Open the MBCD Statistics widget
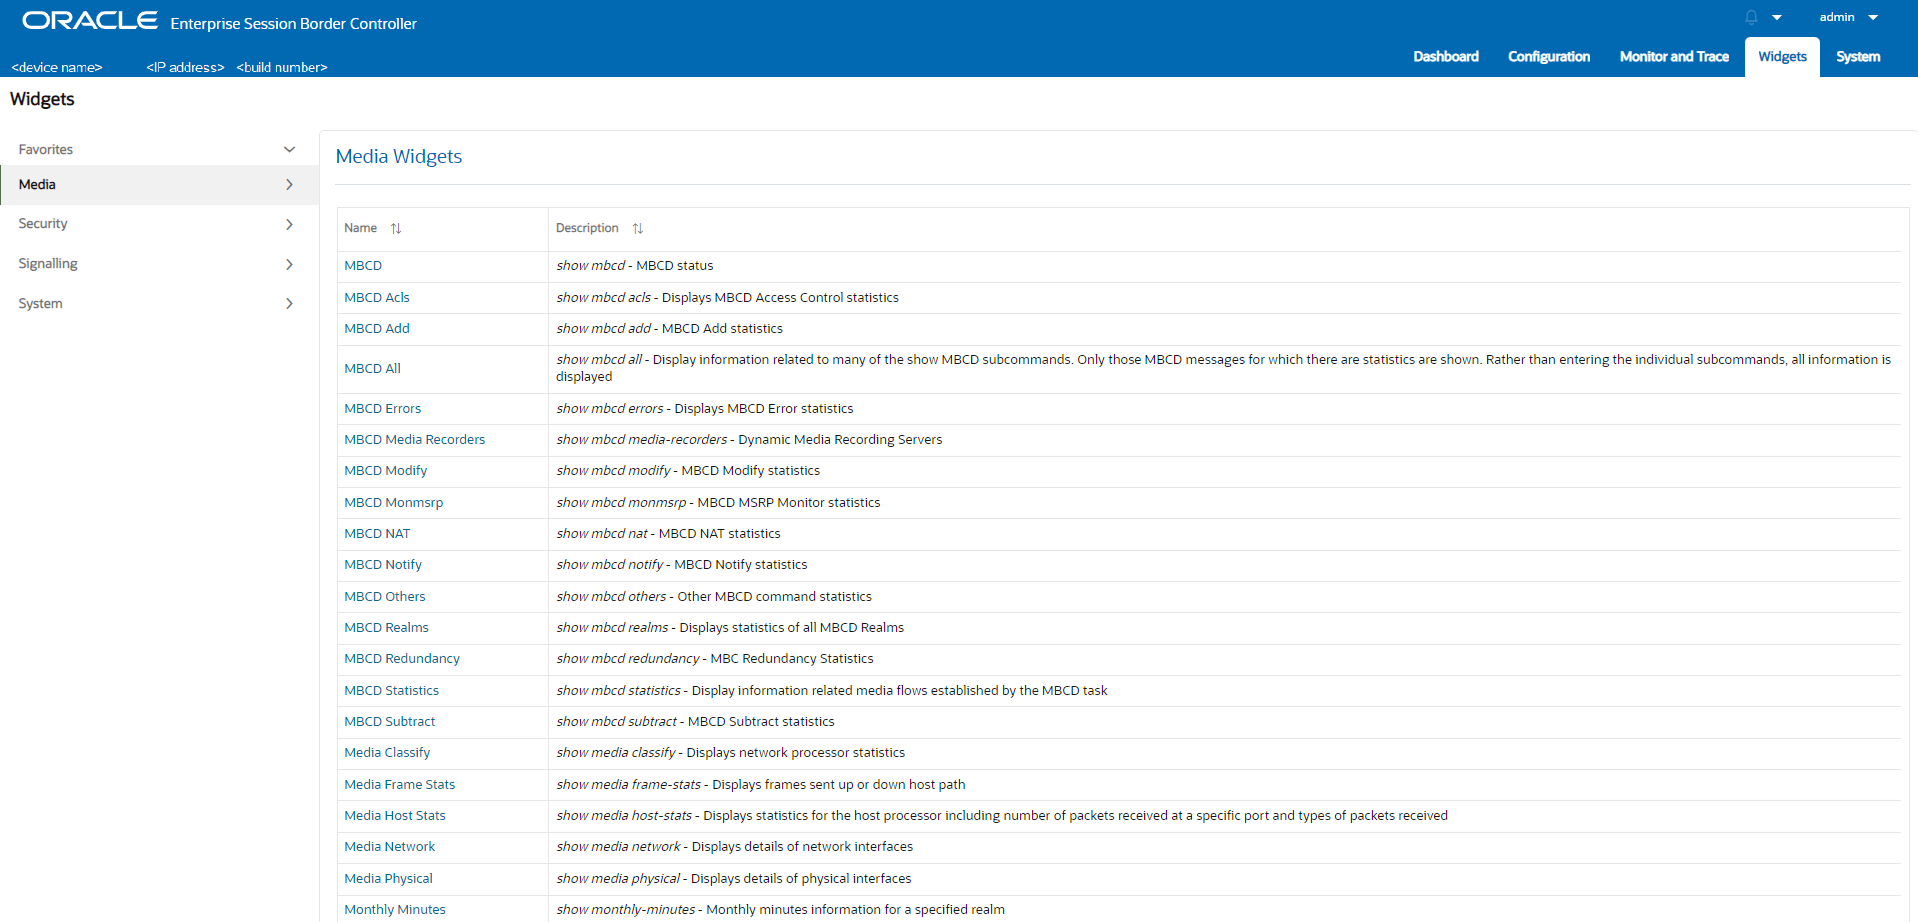Screen dimensions: 1918x922 point(391,690)
